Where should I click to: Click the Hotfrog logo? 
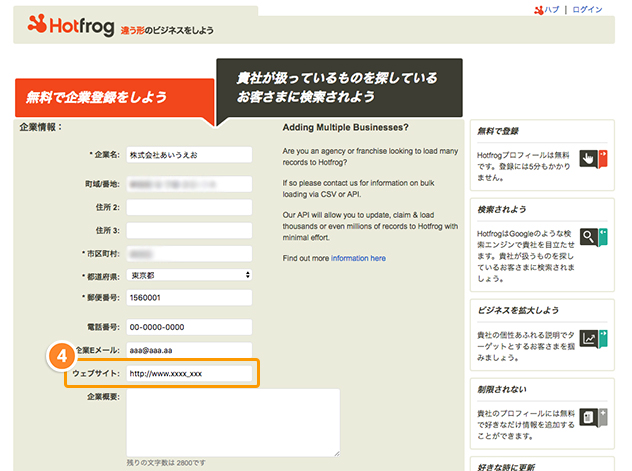(71, 25)
